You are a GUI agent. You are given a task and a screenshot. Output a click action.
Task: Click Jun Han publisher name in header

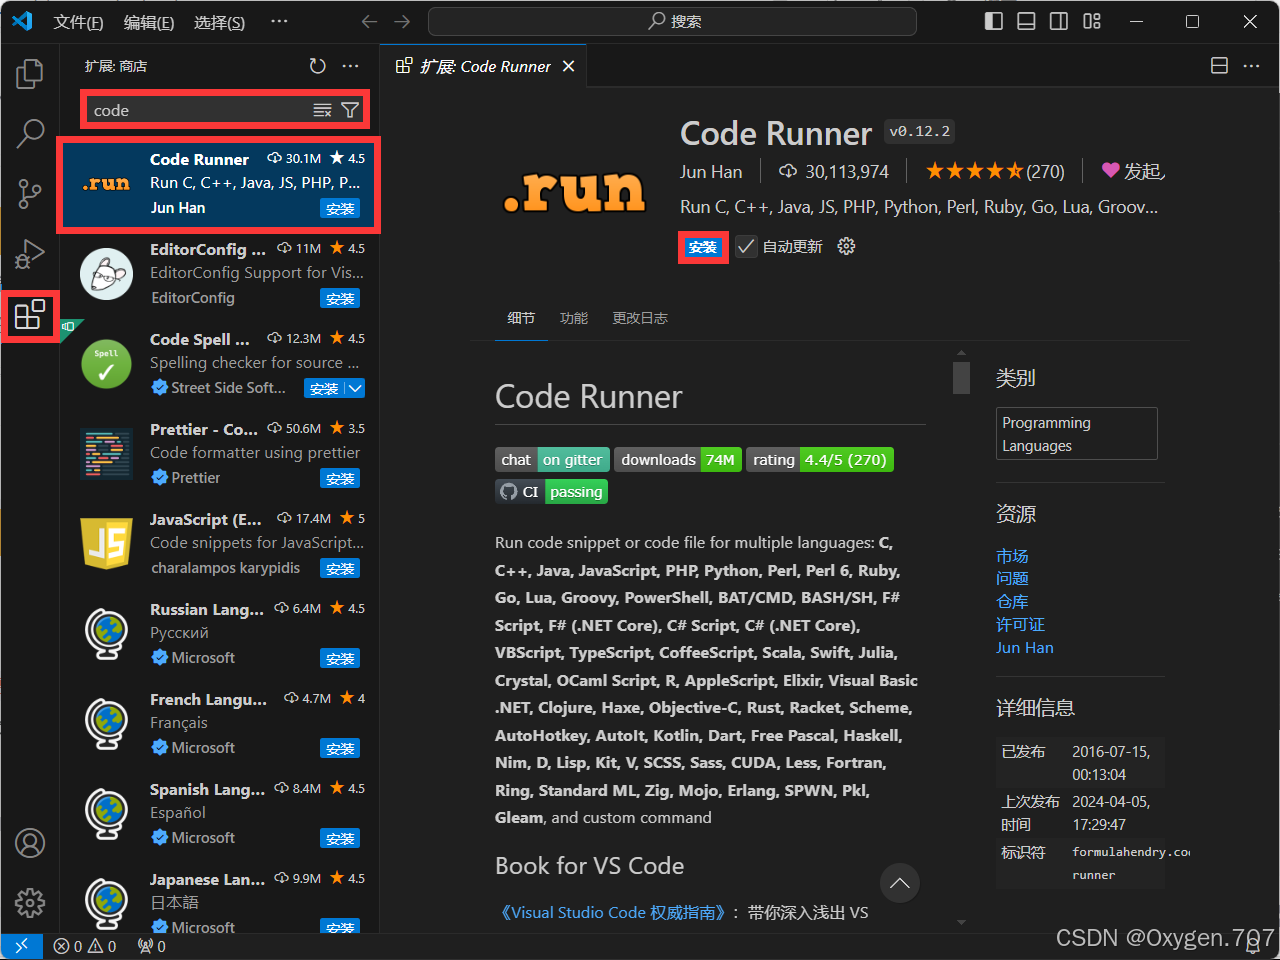(x=711, y=172)
